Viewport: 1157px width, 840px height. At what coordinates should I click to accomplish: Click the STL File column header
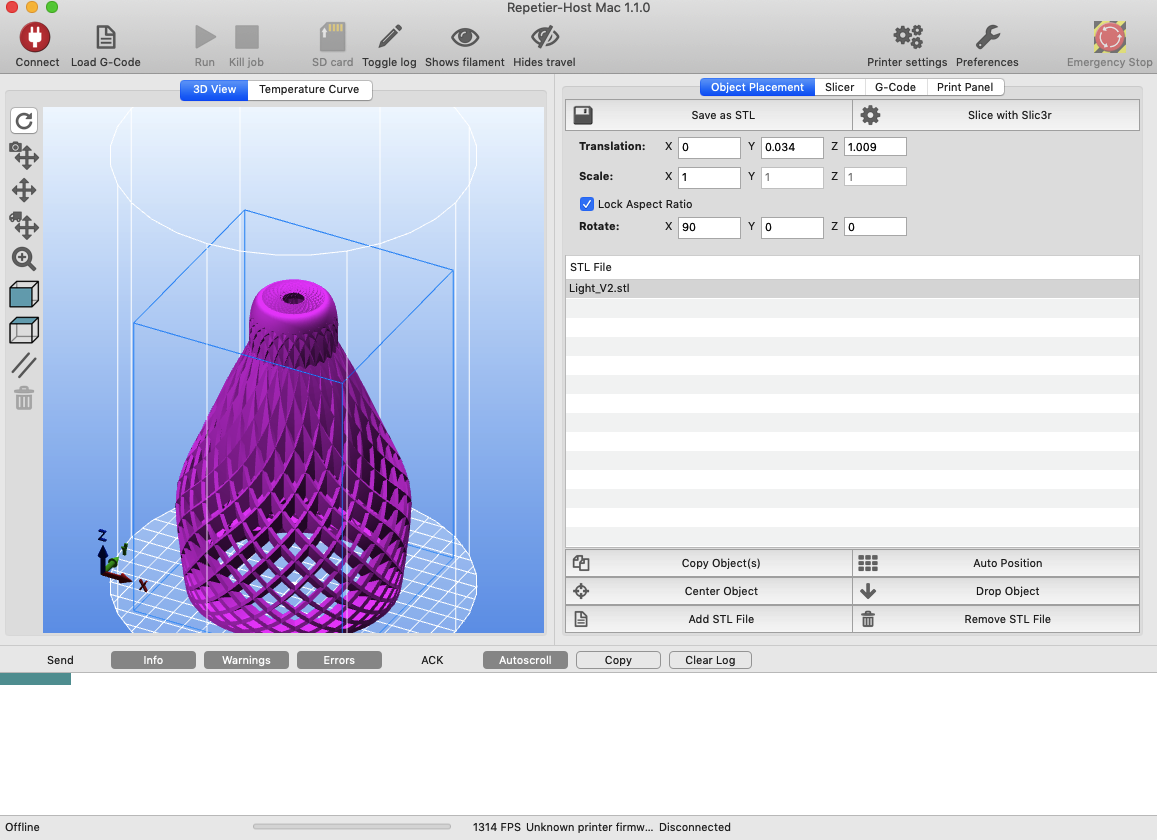click(852, 267)
